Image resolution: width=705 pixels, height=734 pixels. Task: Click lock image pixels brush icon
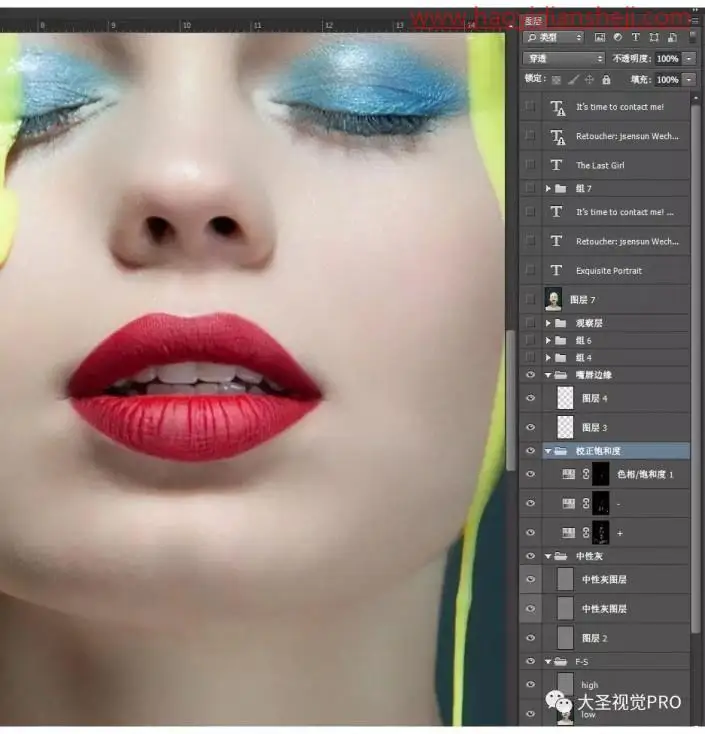click(x=573, y=80)
